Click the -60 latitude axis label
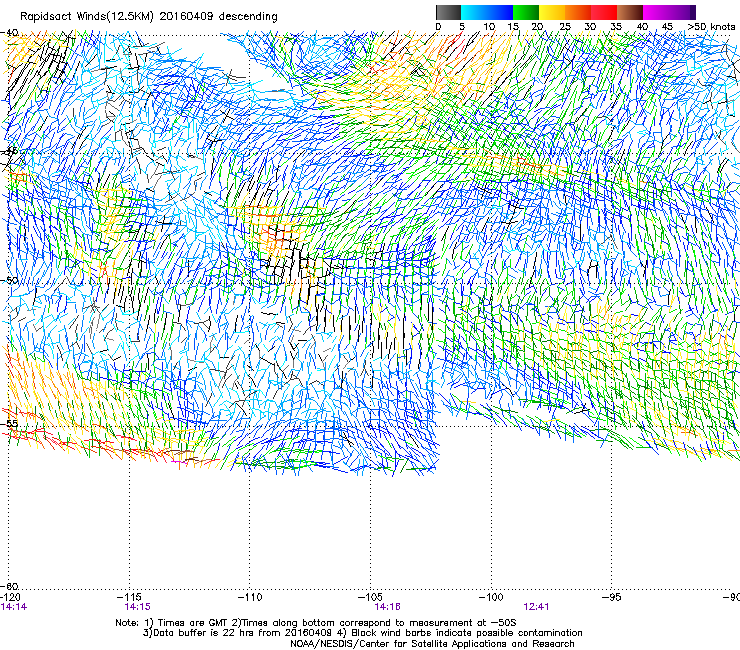The image size is (740, 650). pyautogui.click(x=9, y=586)
